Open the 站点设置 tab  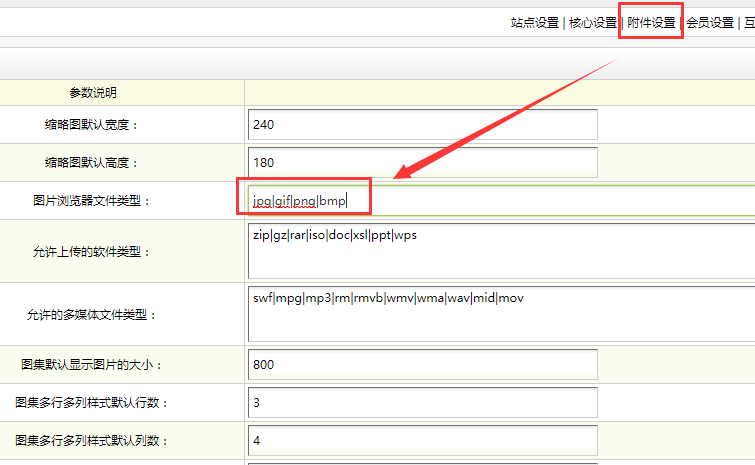click(534, 23)
